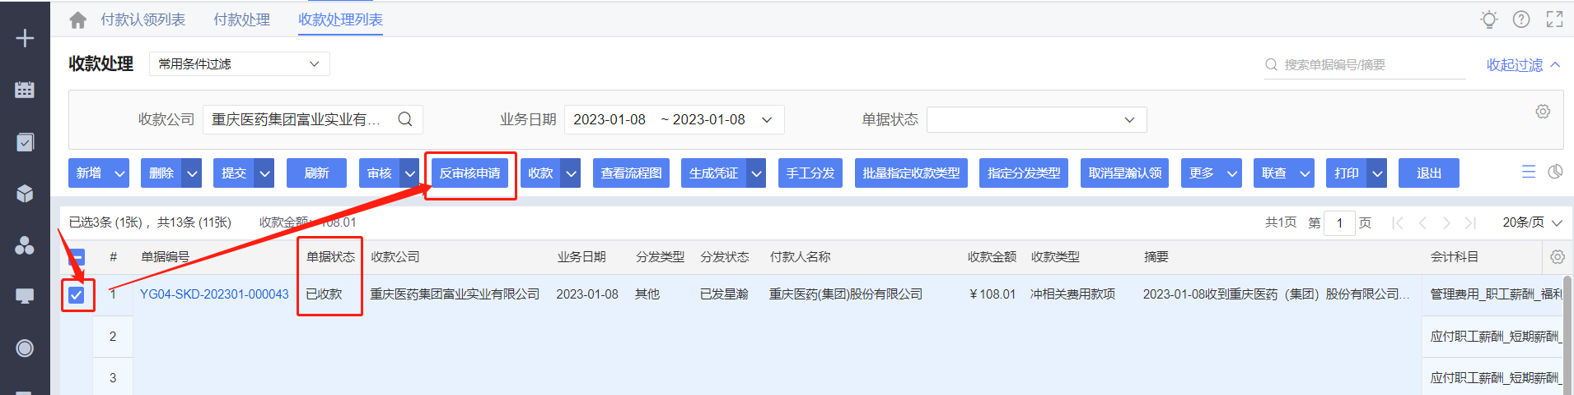Open table column settings gear icon

(1557, 257)
